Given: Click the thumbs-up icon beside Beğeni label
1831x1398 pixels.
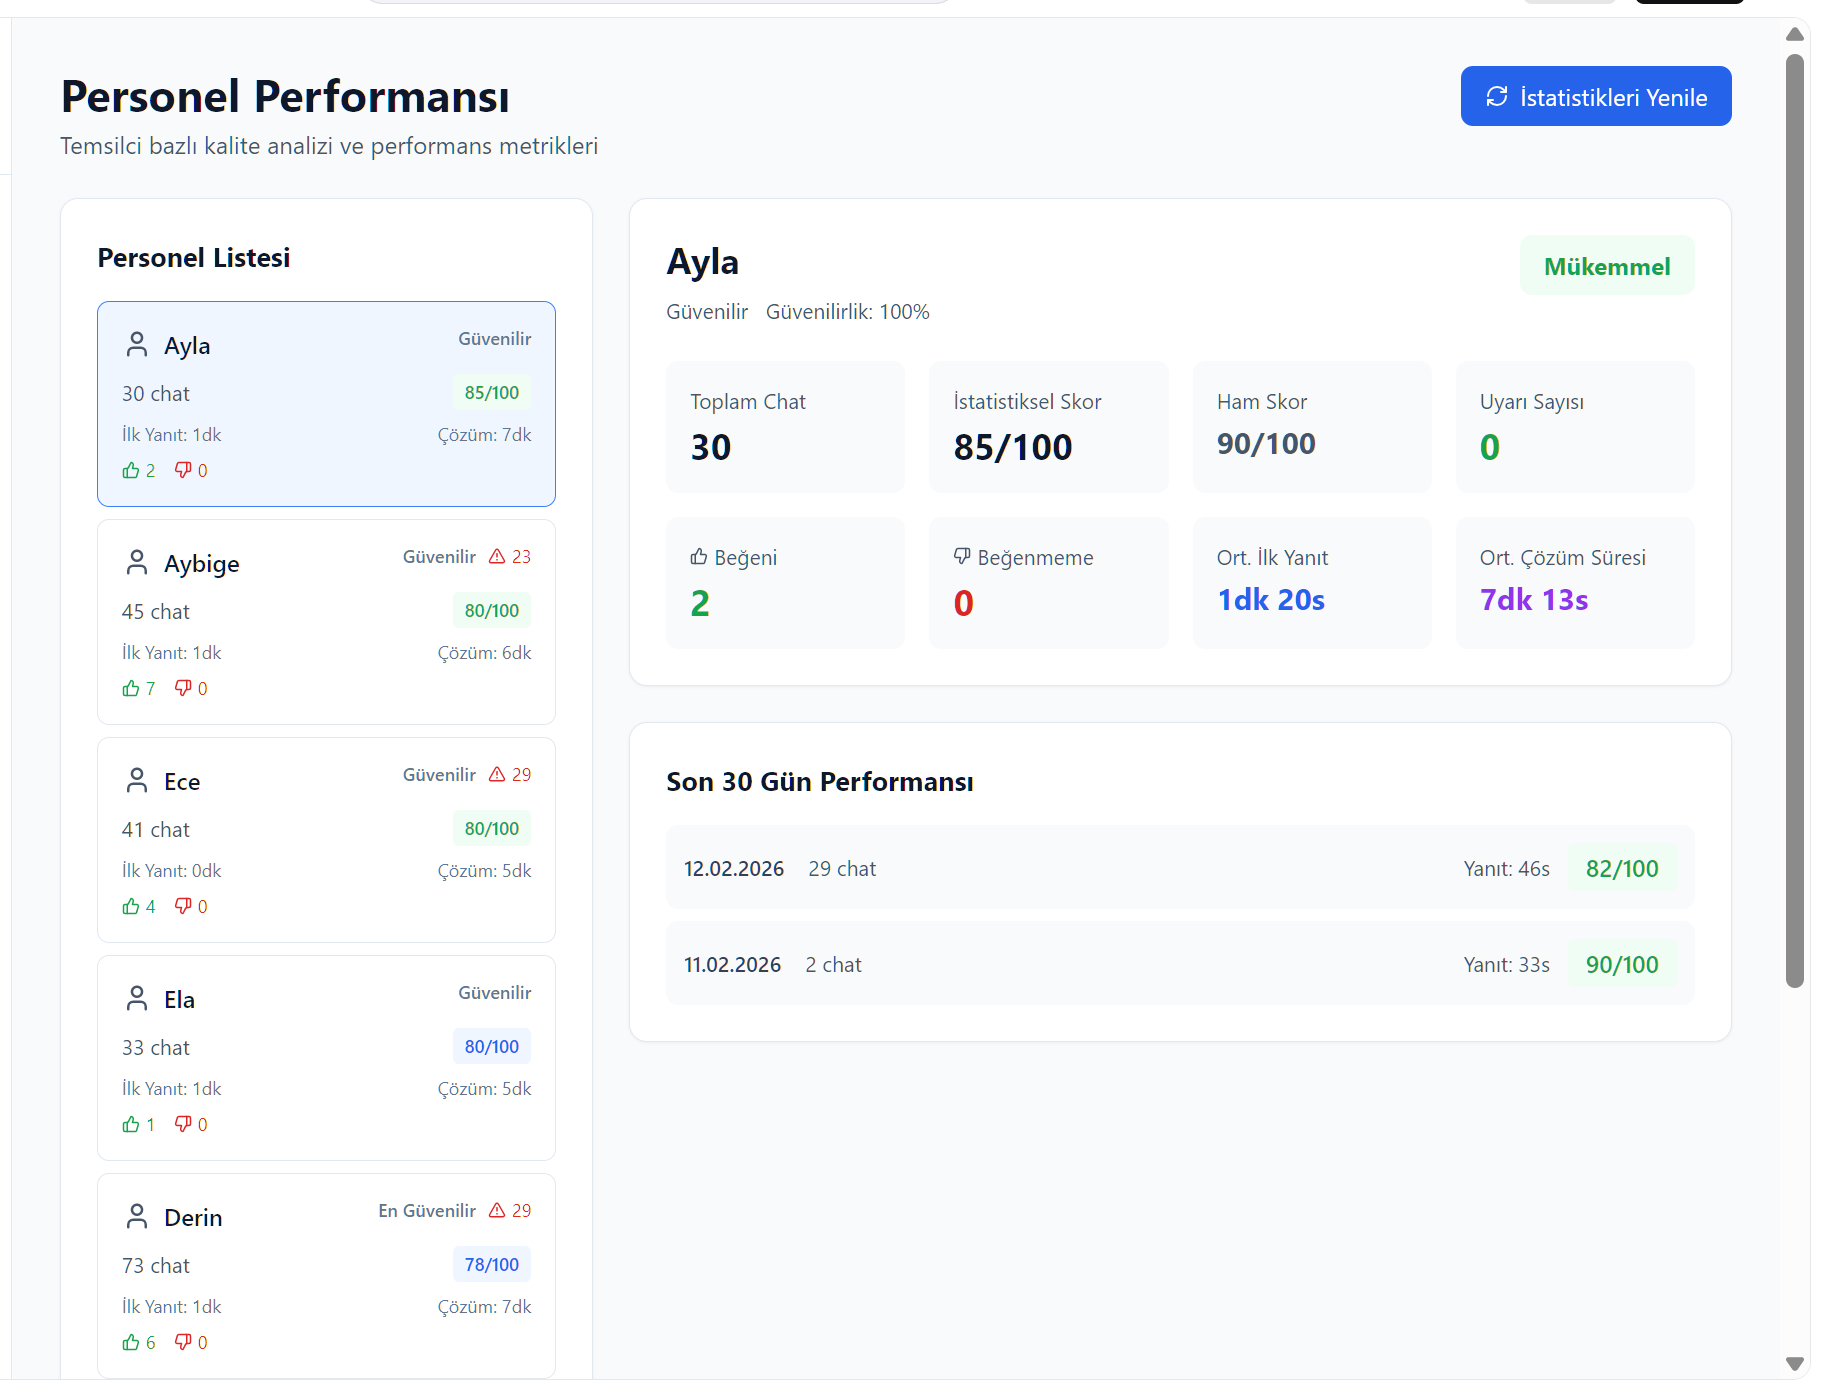Looking at the screenshot, I should [699, 557].
